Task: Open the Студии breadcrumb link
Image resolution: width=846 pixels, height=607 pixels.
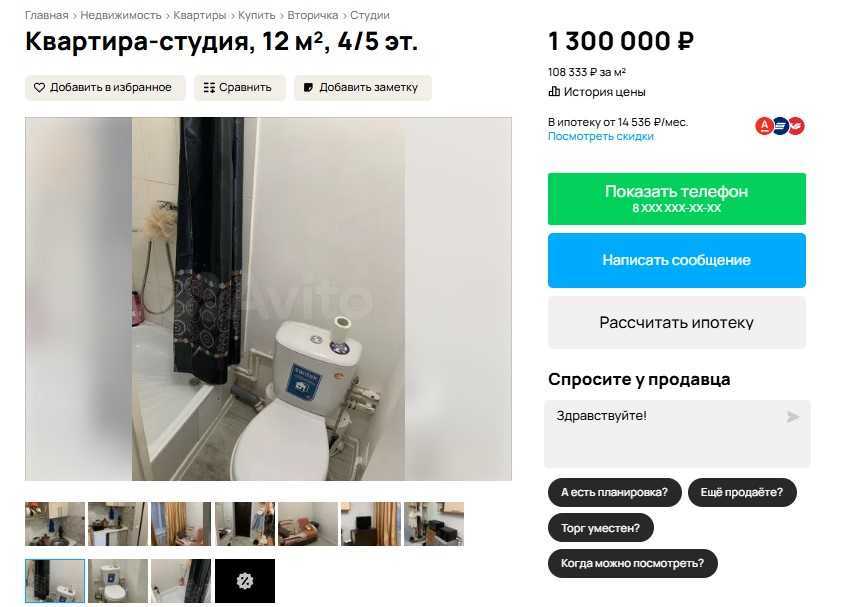Action: [x=370, y=15]
